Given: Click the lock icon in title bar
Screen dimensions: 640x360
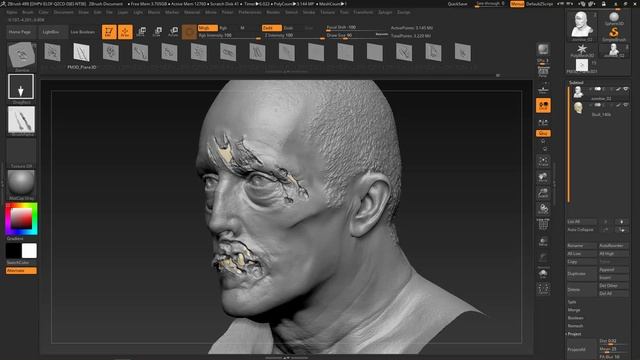Looking at the screenshot, I should (x=603, y=4).
